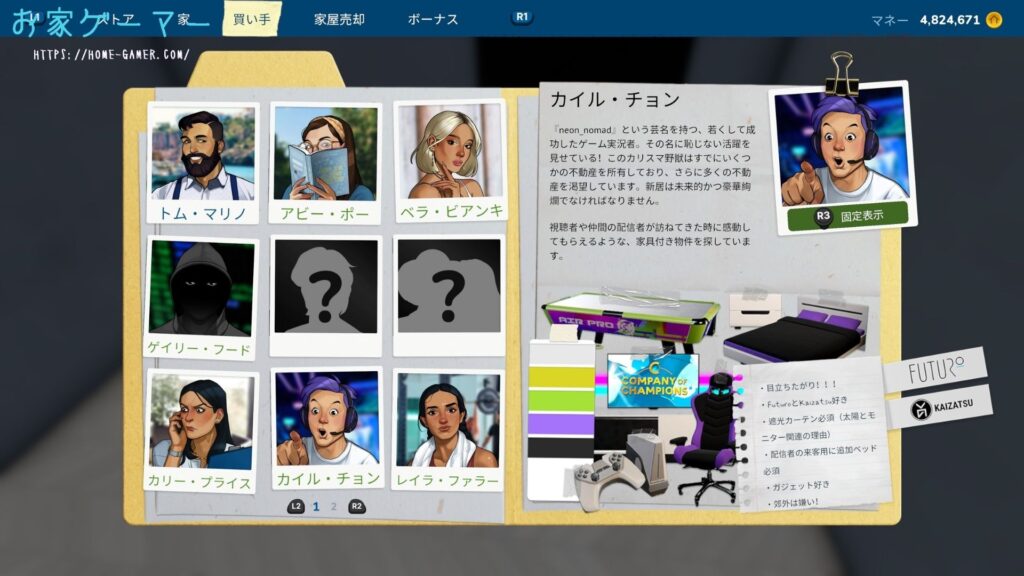Click the neon_nomad biography paragraph
Image resolution: width=1024 pixels, height=576 pixels.
pyautogui.click(x=652, y=165)
